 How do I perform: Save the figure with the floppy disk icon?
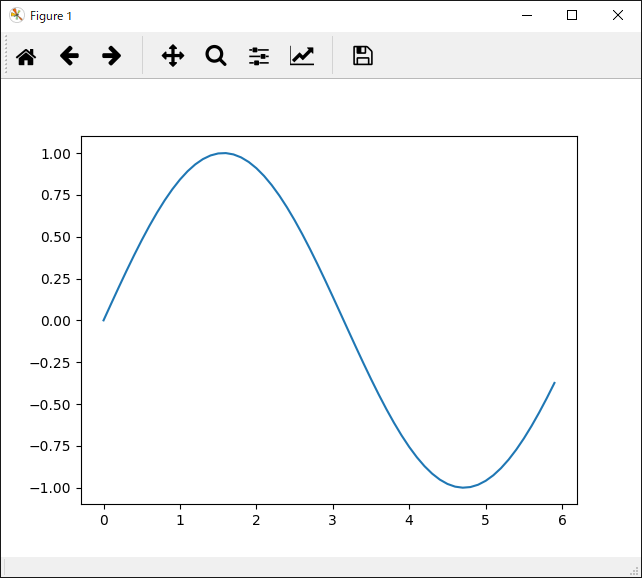click(x=363, y=56)
